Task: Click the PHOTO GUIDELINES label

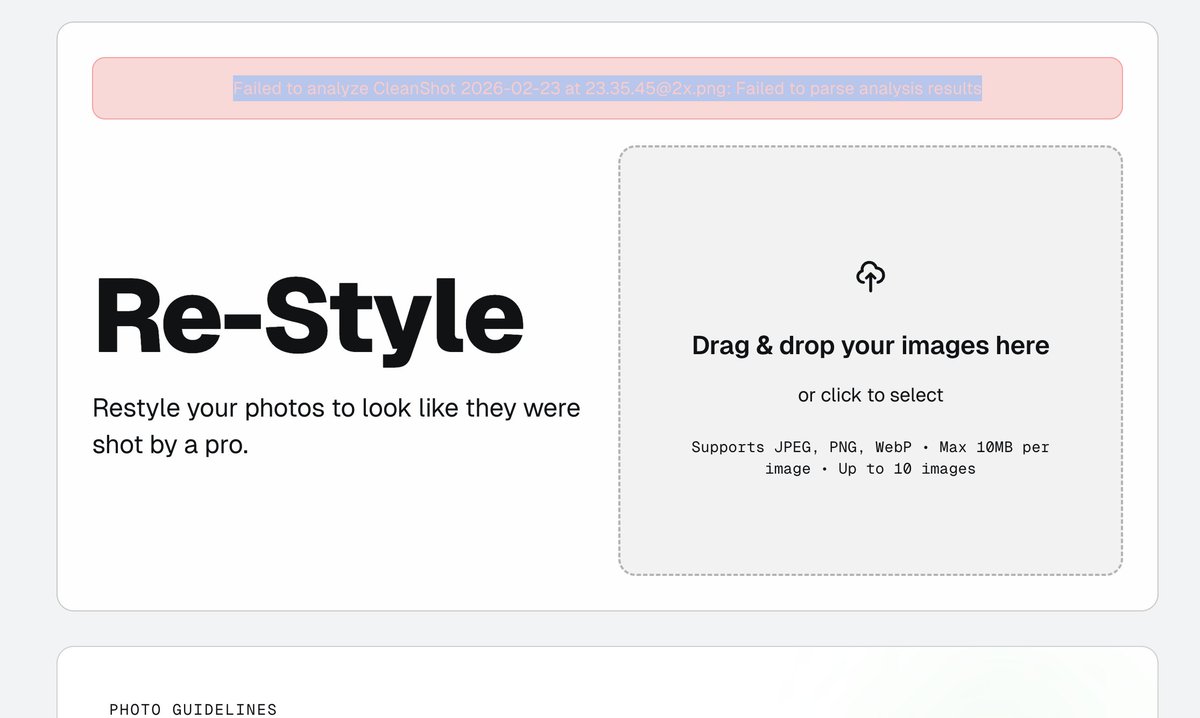Action: 193,709
